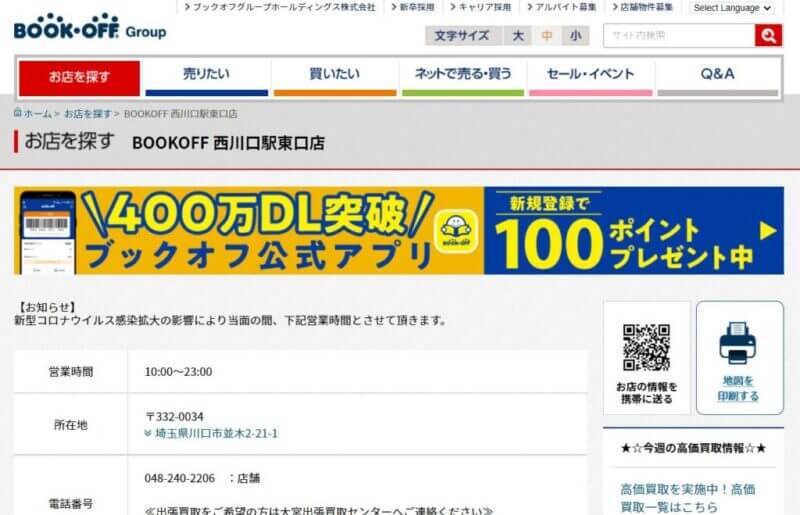Click ★☆今週の高価買取情報☆★ heading

coord(693,448)
